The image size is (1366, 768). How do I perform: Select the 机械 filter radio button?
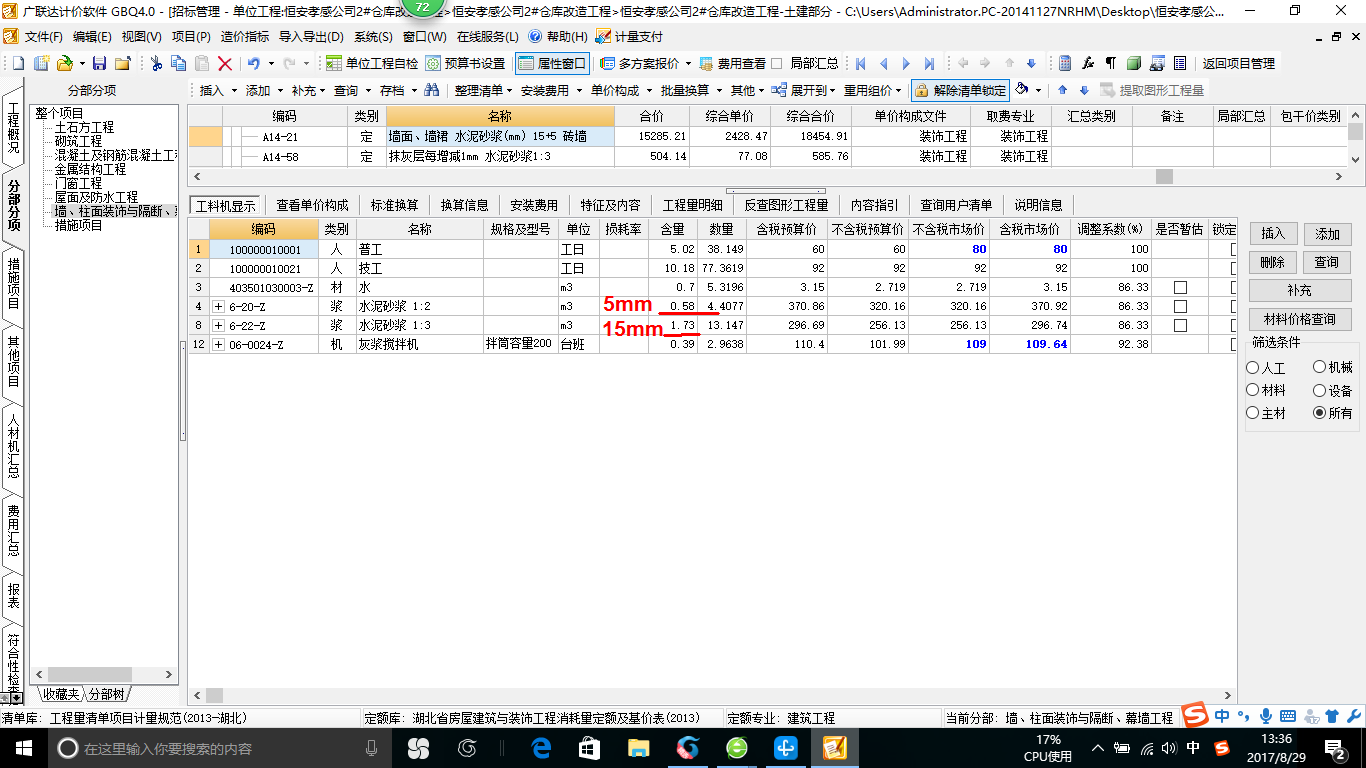point(1319,368)
